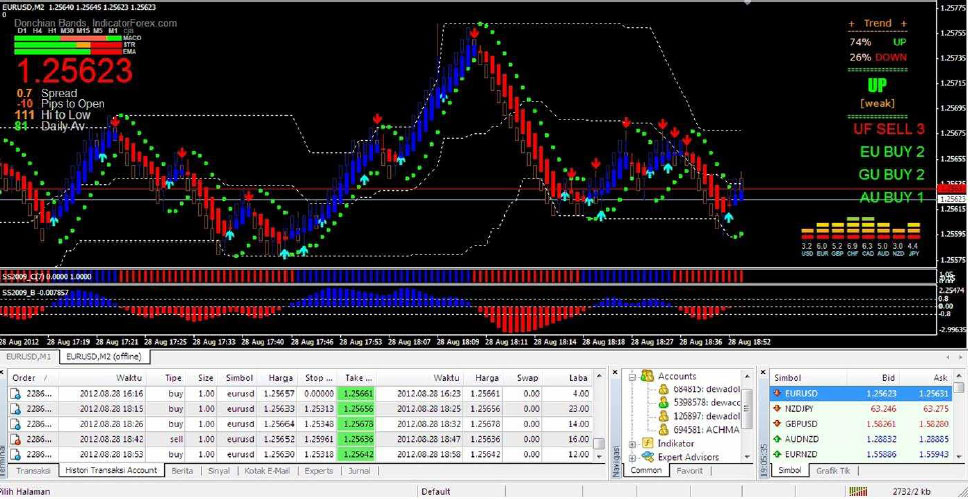Click the down arrow of the Market Watch scrollbar
The width and height of the screenshot is (970, 499).
pyautogui.click(x=959, y=456)
